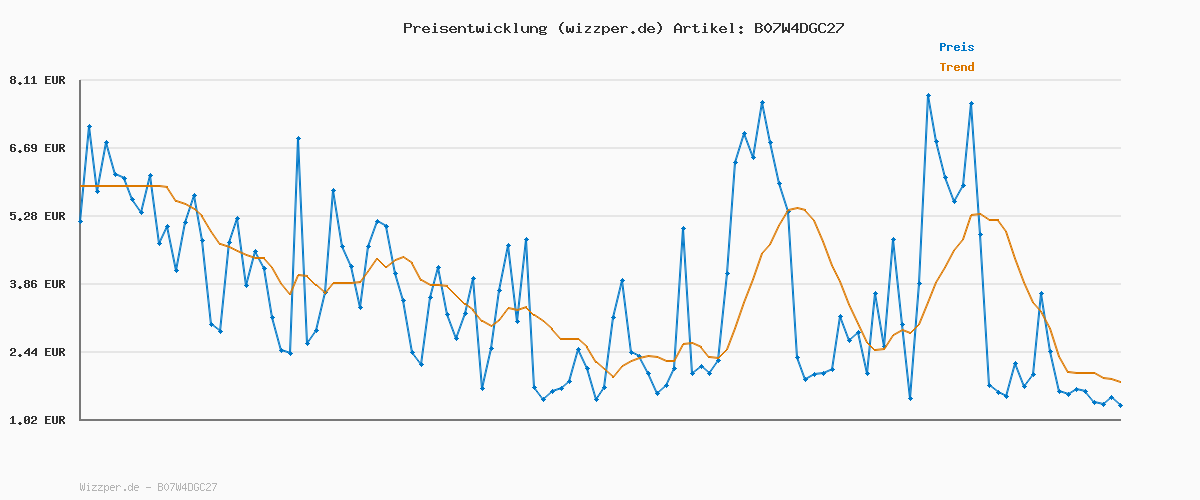Screen dimensions: 1200x500
Task: Click the 5.28 EUR axis label
Action: [x=37, y=216]
